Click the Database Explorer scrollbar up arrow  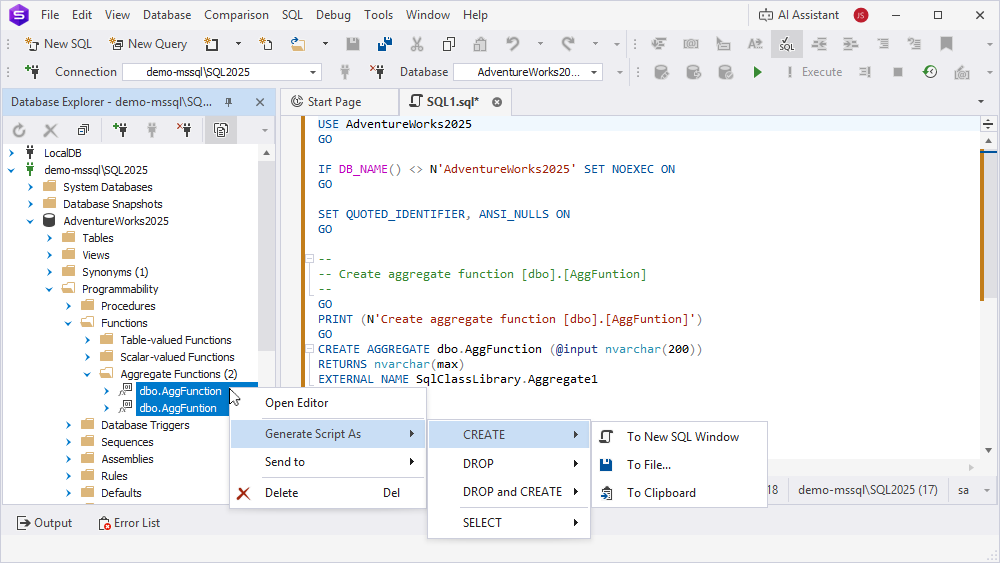pyautogui.click(x=267, y=153)
